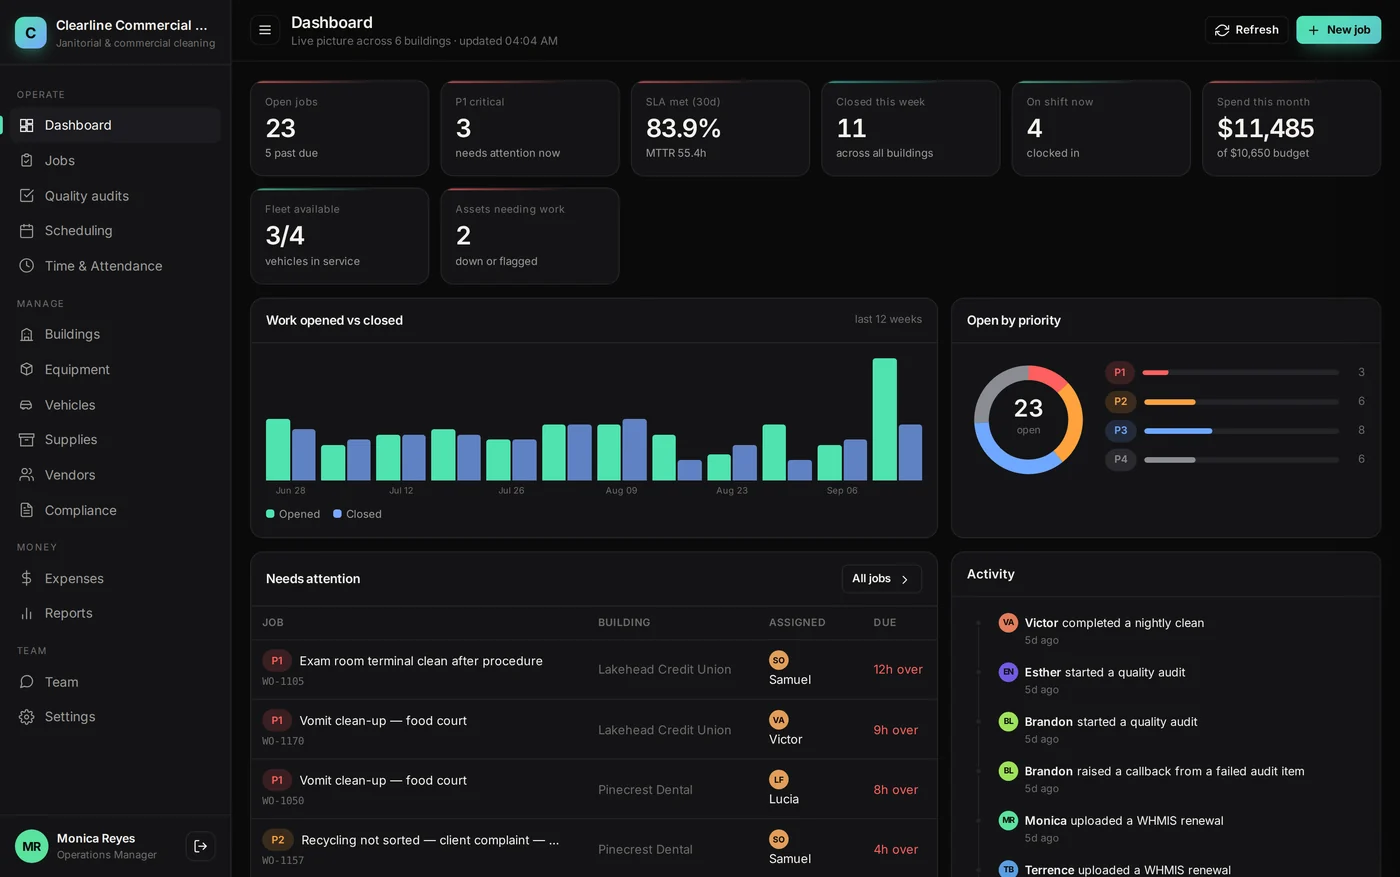Click Monica Reyes MR avatar in sidebar footer
This screenshot has height=877, width=1400.
(x=32, y=846)
